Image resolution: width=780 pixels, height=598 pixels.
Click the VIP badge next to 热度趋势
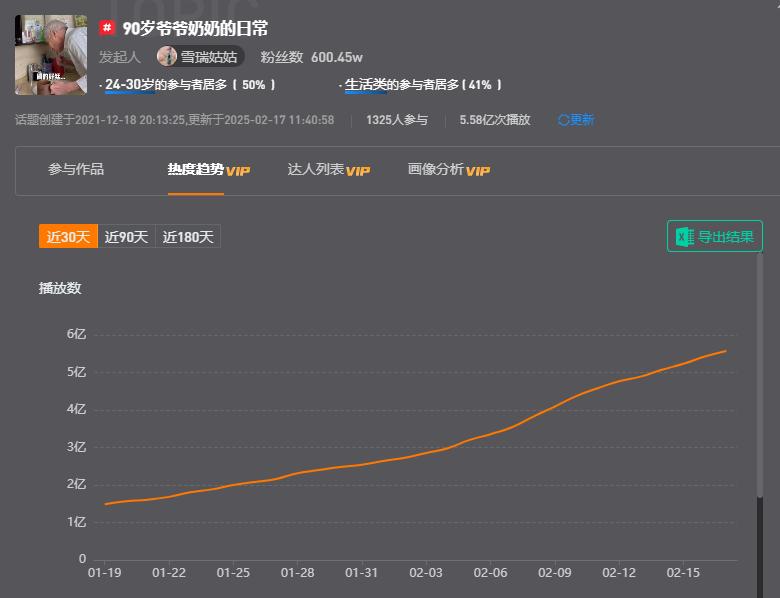click(238, 171)
